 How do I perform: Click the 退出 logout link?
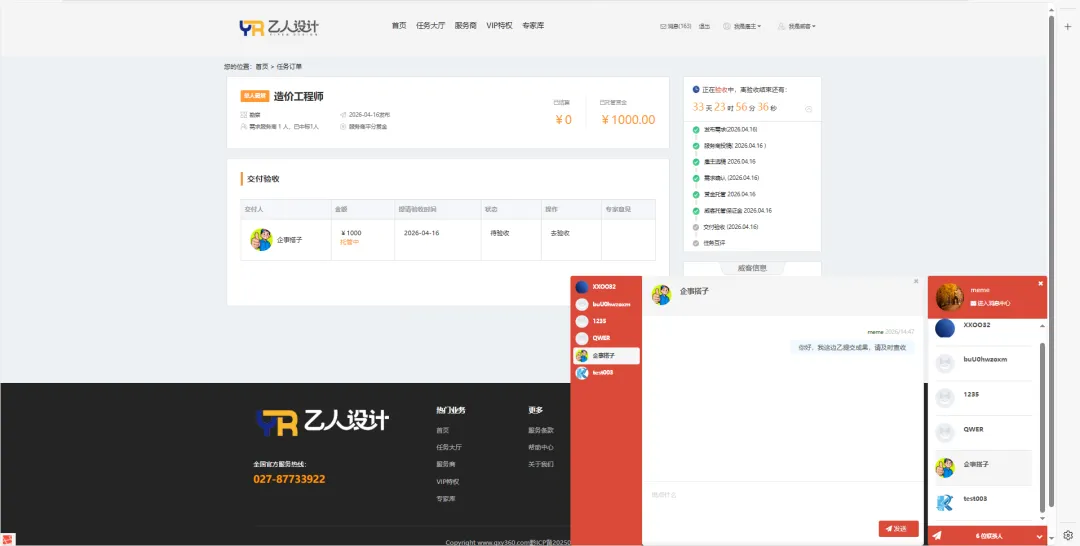click(x=705, y=26)
